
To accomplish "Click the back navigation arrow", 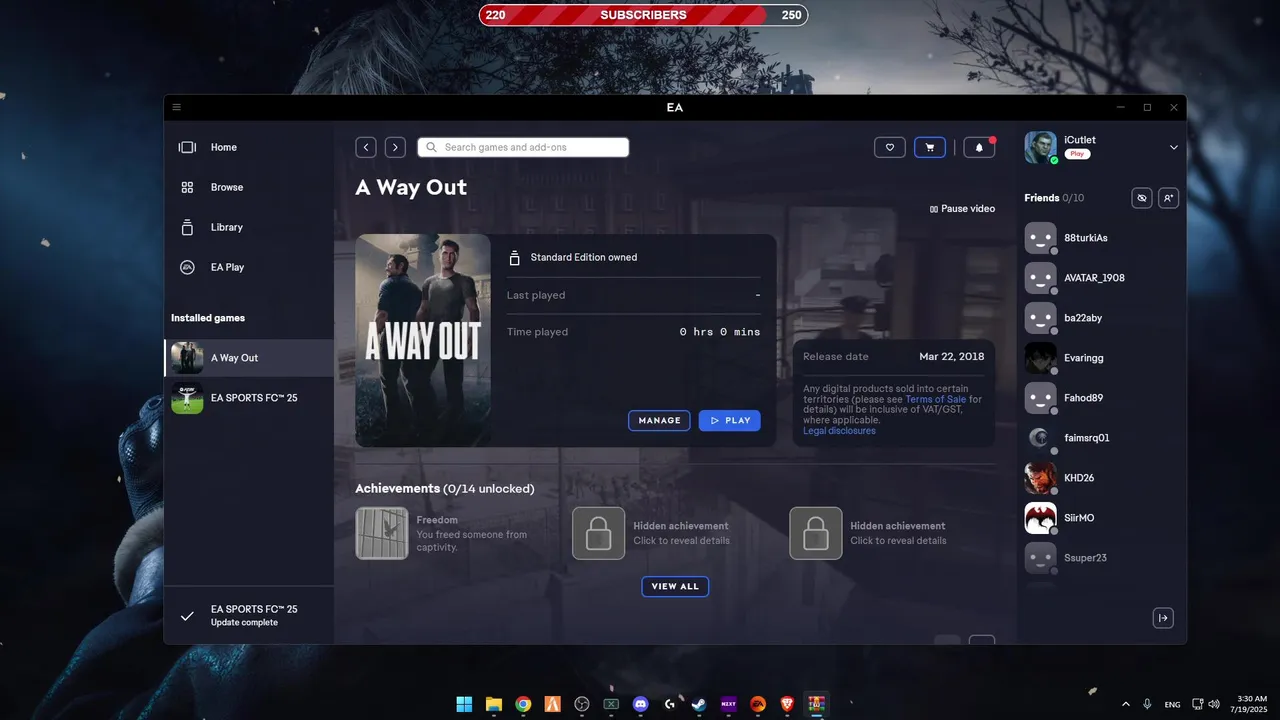I will (366, 147).
